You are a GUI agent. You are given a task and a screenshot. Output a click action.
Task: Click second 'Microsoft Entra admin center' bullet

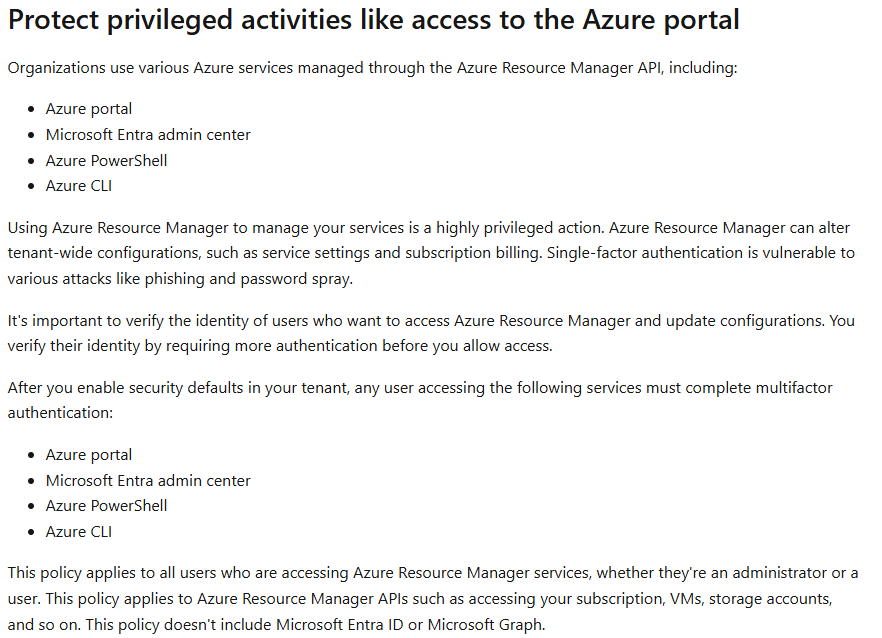[x=148, y=480]
